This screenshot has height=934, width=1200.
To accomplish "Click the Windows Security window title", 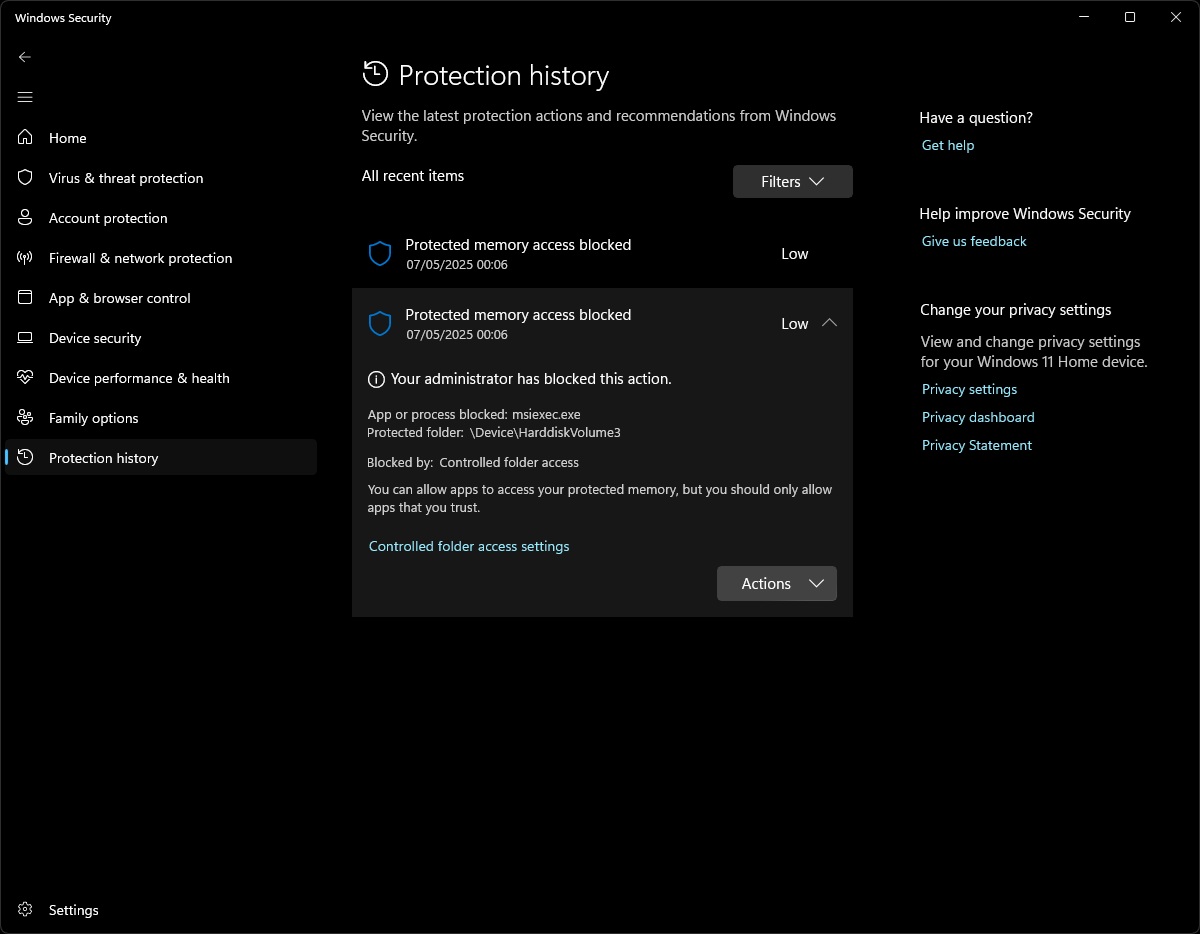I will pyautogui.click(x=63, y=18).
